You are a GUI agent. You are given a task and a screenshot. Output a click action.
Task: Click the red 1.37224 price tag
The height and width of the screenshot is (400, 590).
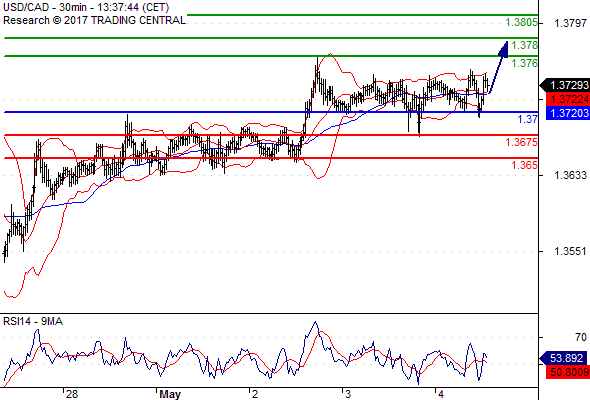pos(567,99)
